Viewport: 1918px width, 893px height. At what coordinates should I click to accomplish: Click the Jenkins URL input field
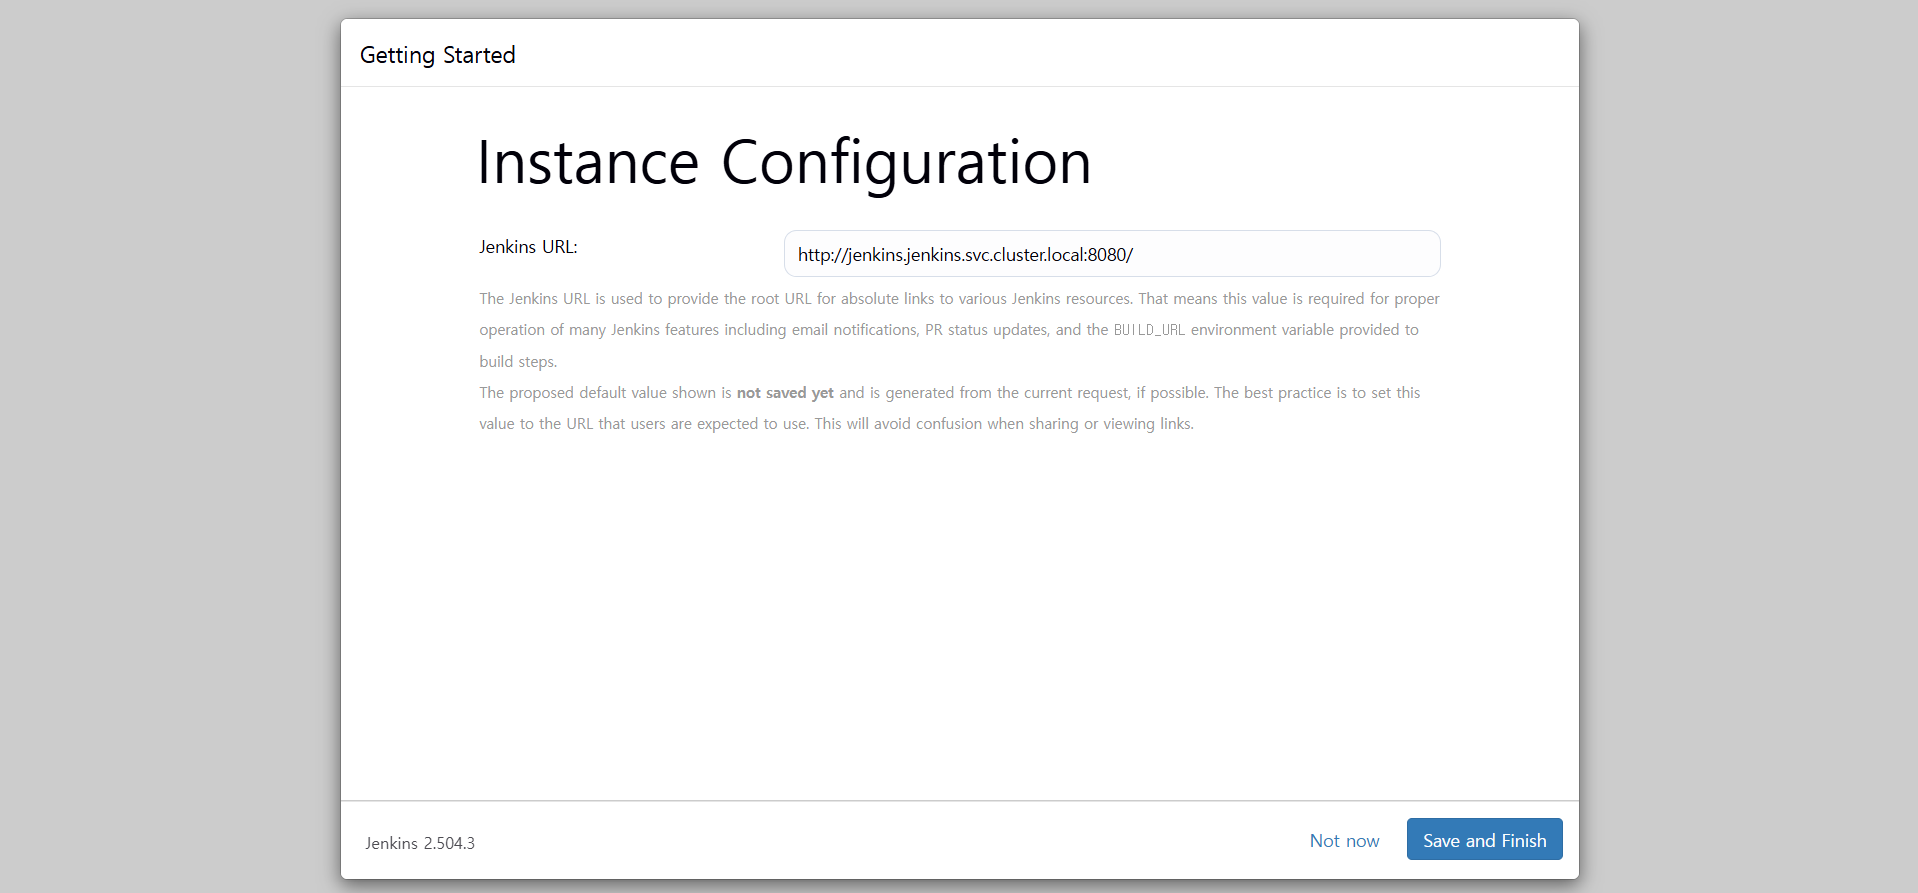pyautogui.click(x=1112, y=254)
